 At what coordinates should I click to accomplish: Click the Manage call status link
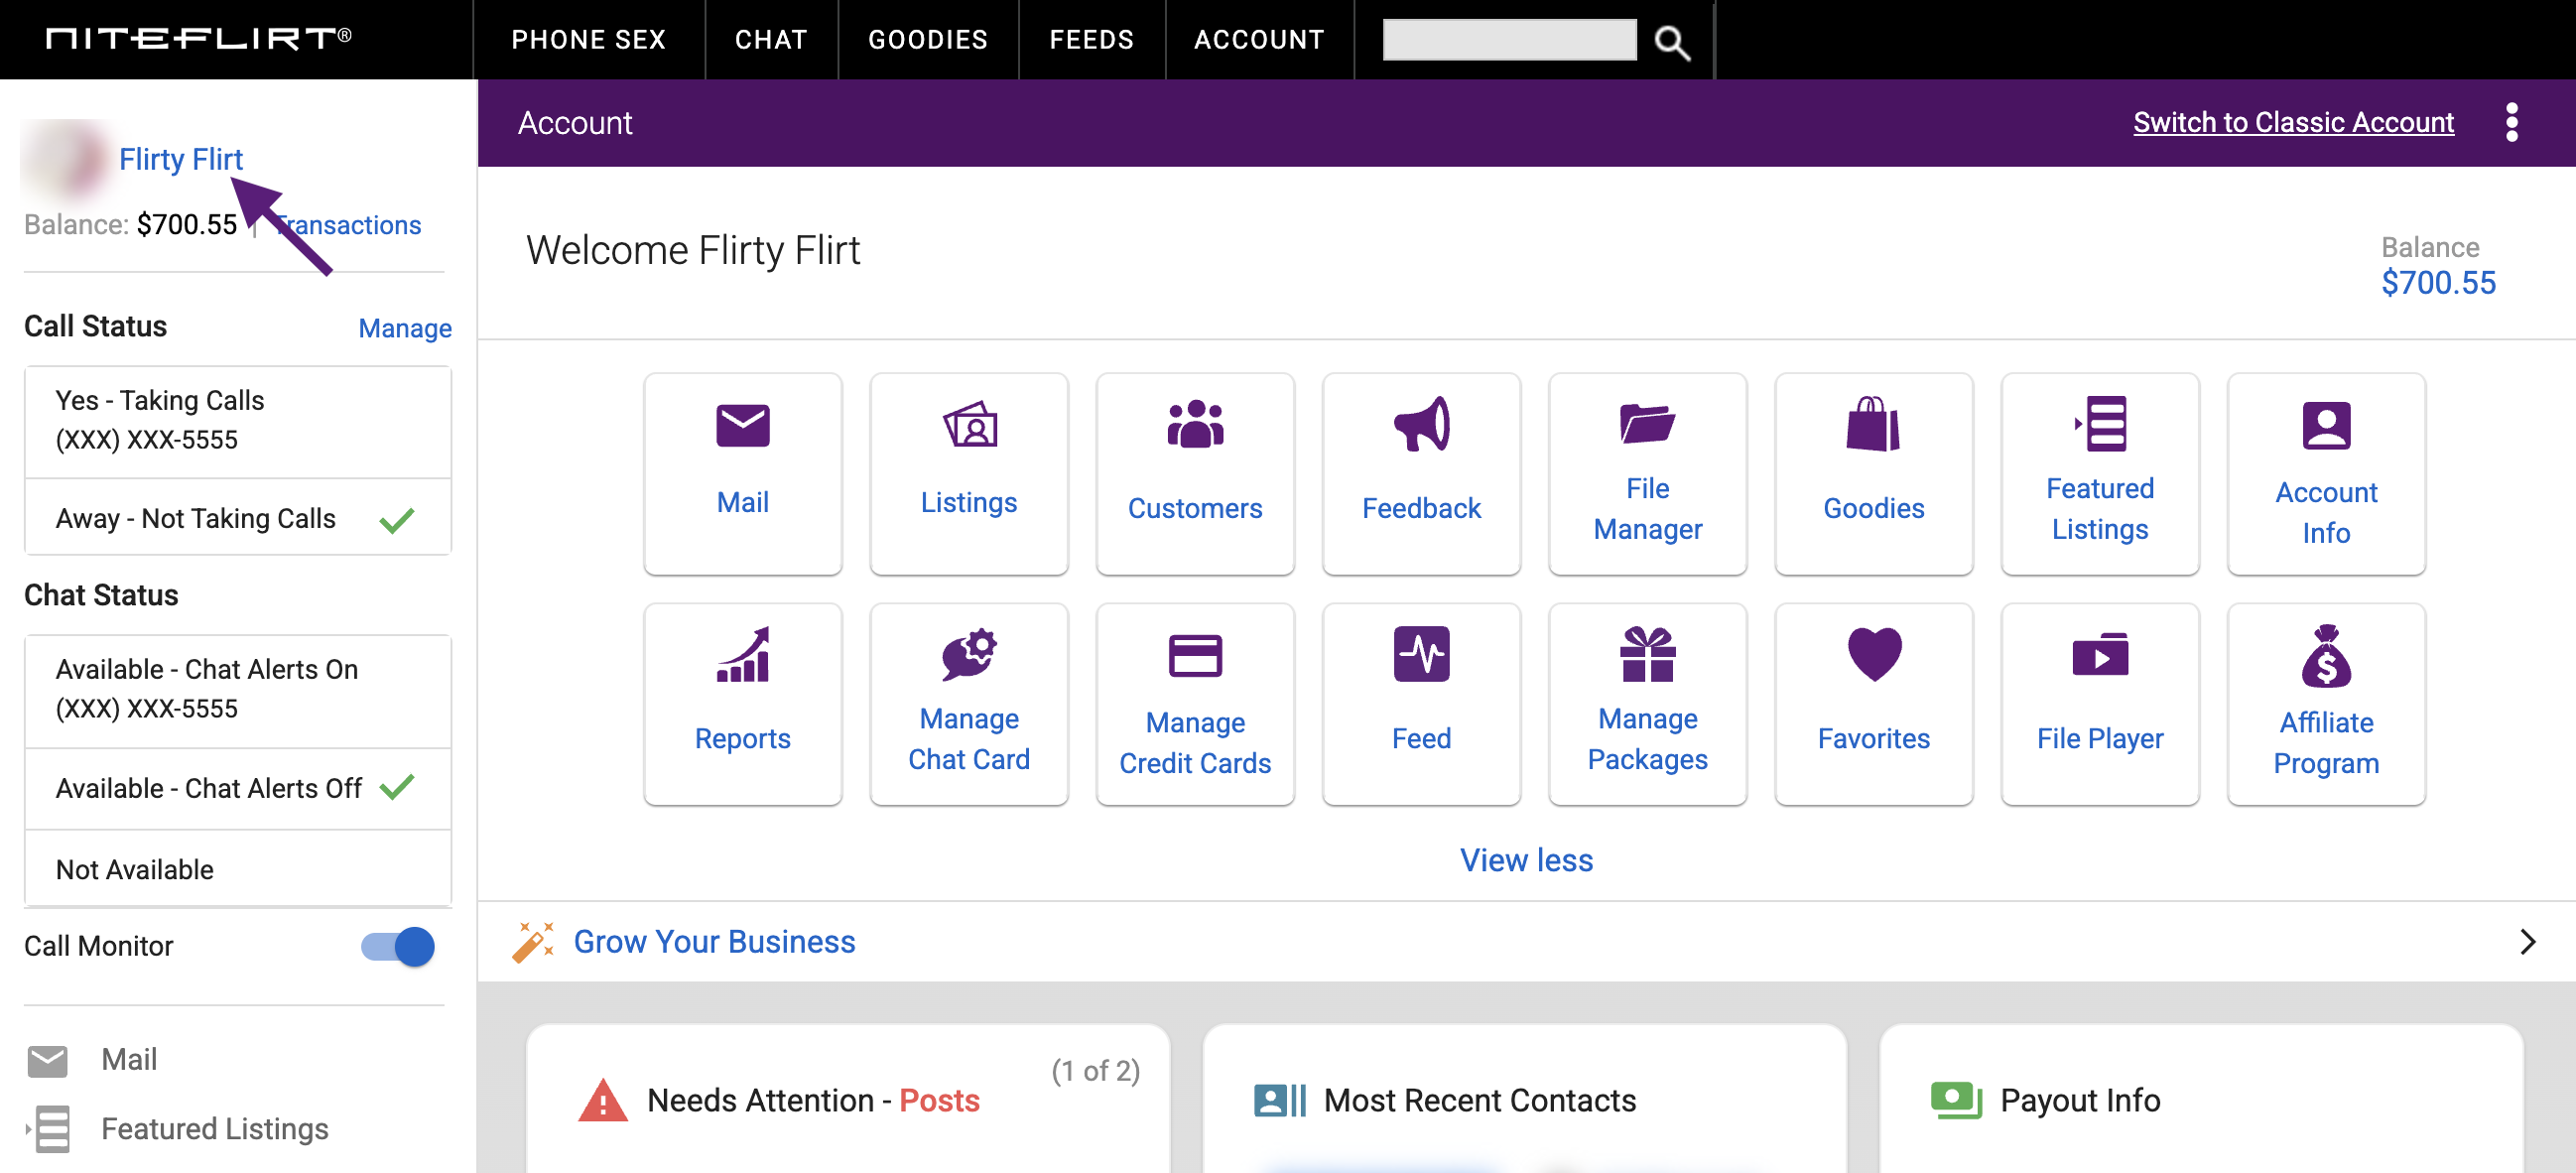[405, 328]
